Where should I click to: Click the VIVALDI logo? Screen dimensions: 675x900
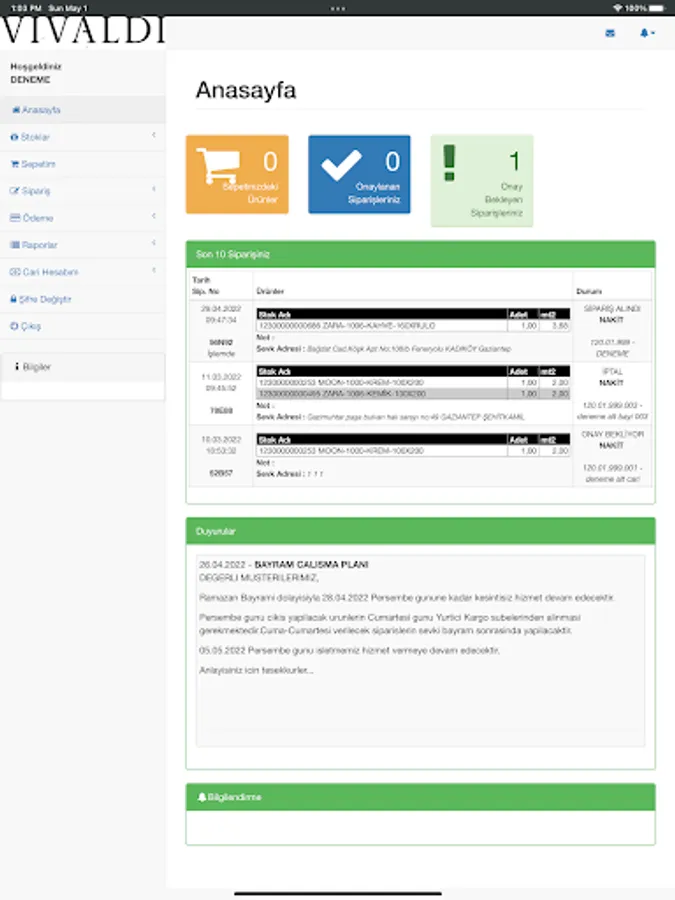(83, 31)
